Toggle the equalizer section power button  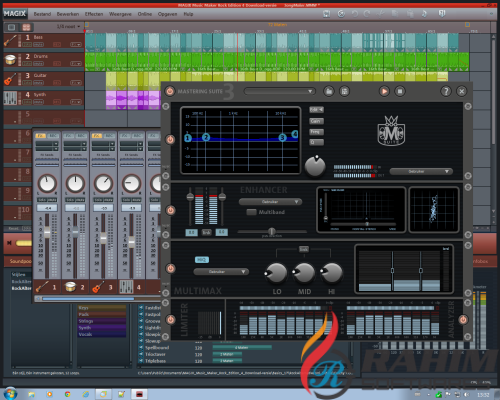pyautogui.click(x=170, y=139)
